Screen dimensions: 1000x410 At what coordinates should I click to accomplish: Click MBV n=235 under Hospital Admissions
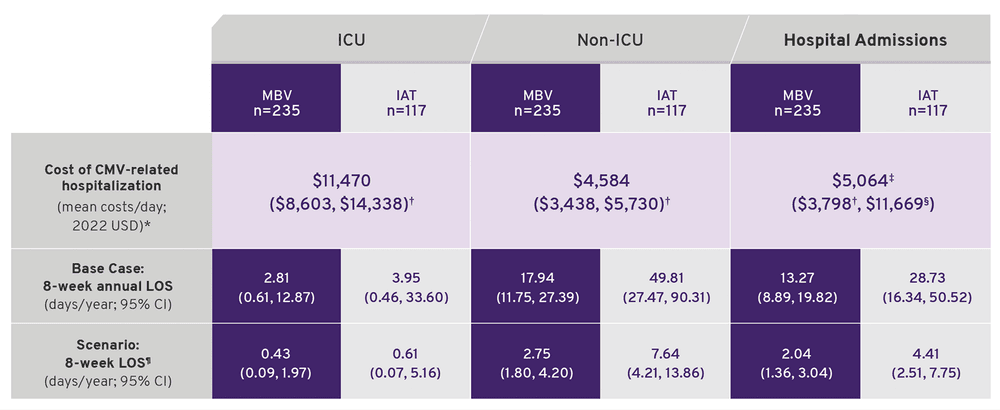tap(796, 102)
